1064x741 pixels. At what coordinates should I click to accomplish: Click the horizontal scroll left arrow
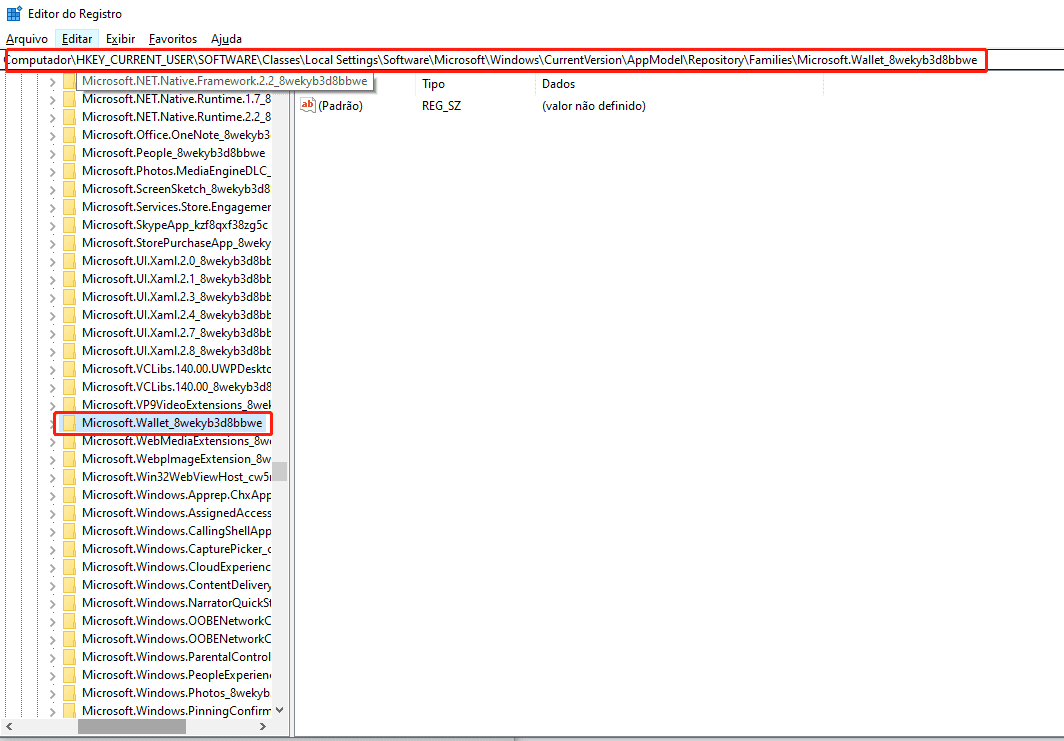point(9,726)
